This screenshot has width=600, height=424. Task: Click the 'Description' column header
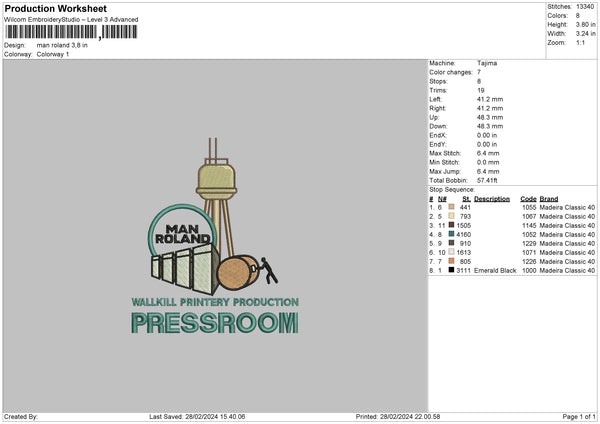point(492,199)
